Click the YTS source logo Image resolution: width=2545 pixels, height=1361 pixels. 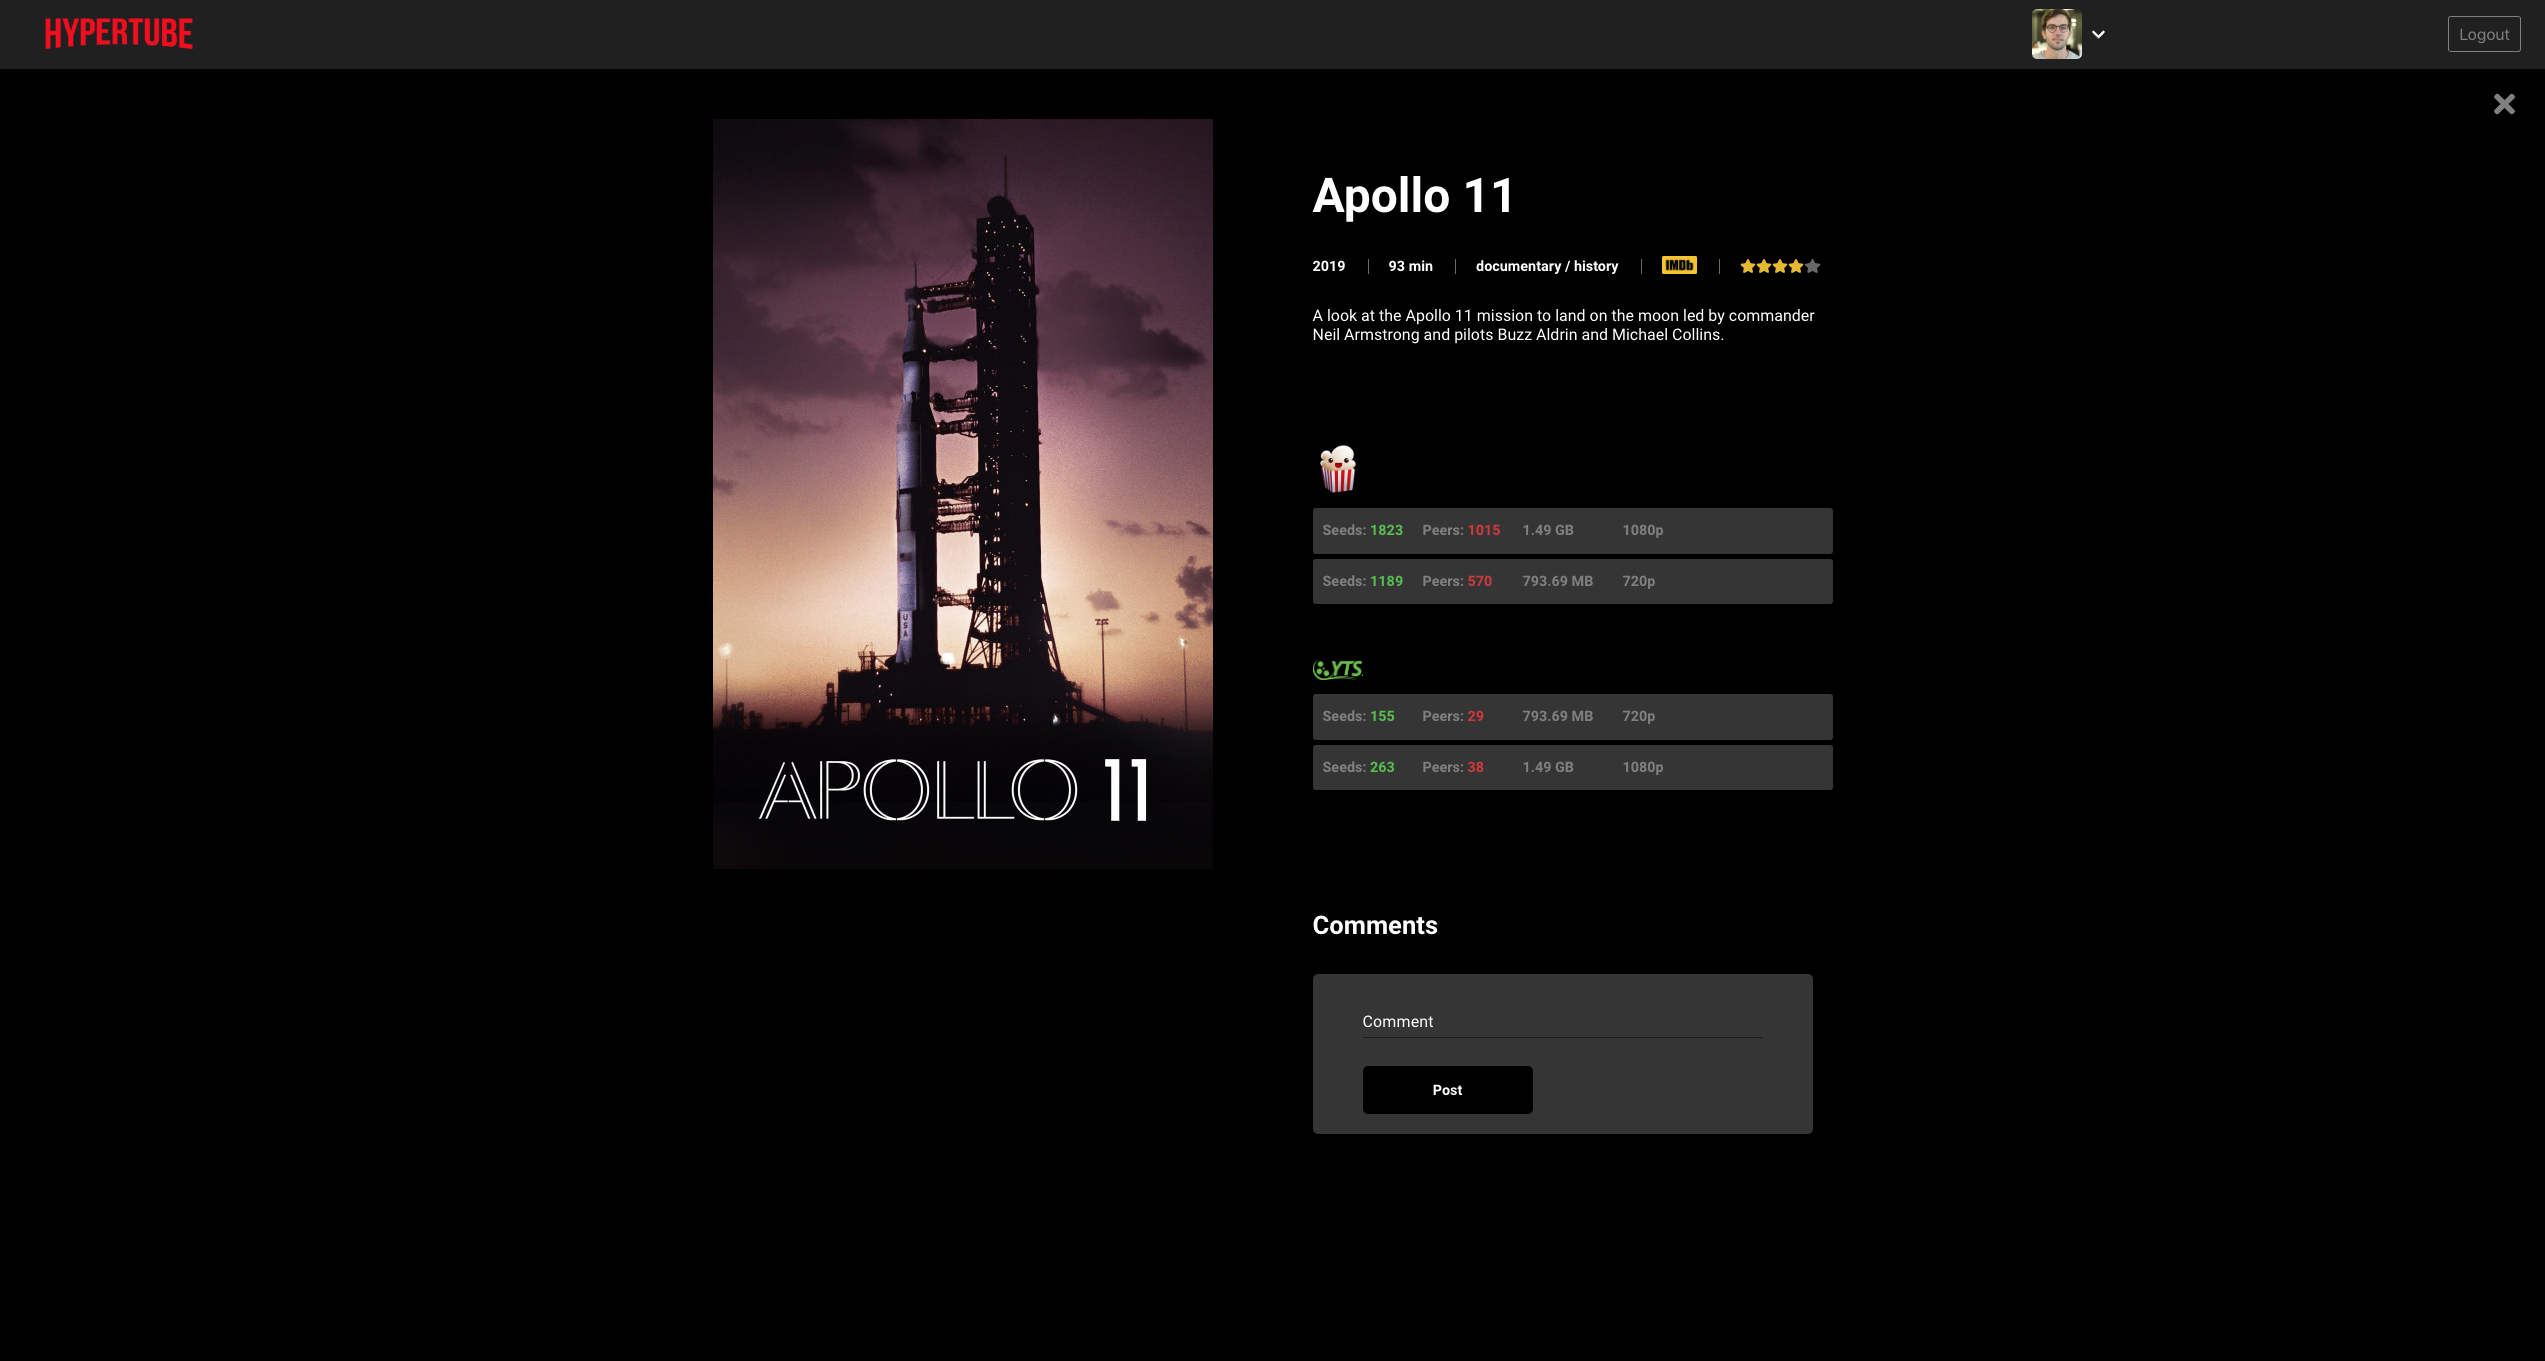tap(1337, 669)
